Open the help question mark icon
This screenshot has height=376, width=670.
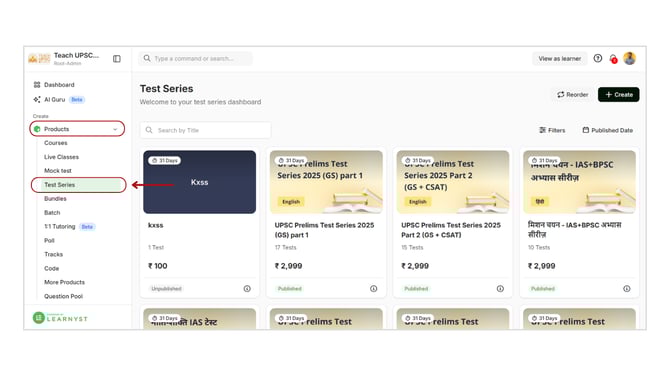click(x=598, y=58)
